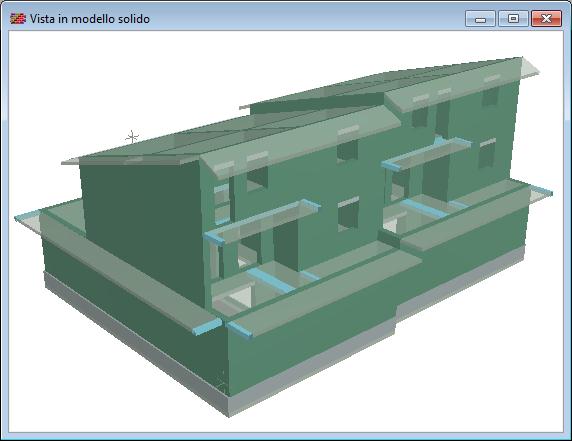Viewport: 572px width, 441px height.
Task: Click the blue slab edge at the far right corner
Action: 542,190
